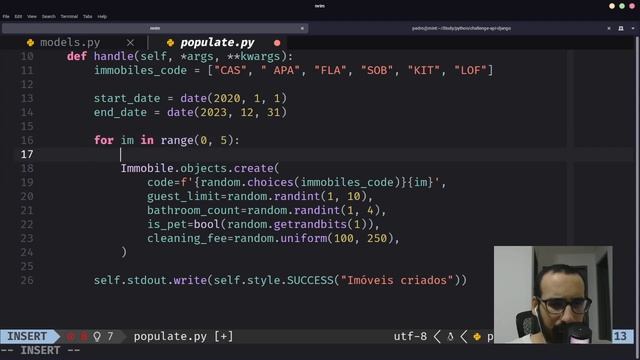Place cursor on 'handle' function name
Image resolution: width=640 pixels, height=360 pixels.
click(113, 56)
